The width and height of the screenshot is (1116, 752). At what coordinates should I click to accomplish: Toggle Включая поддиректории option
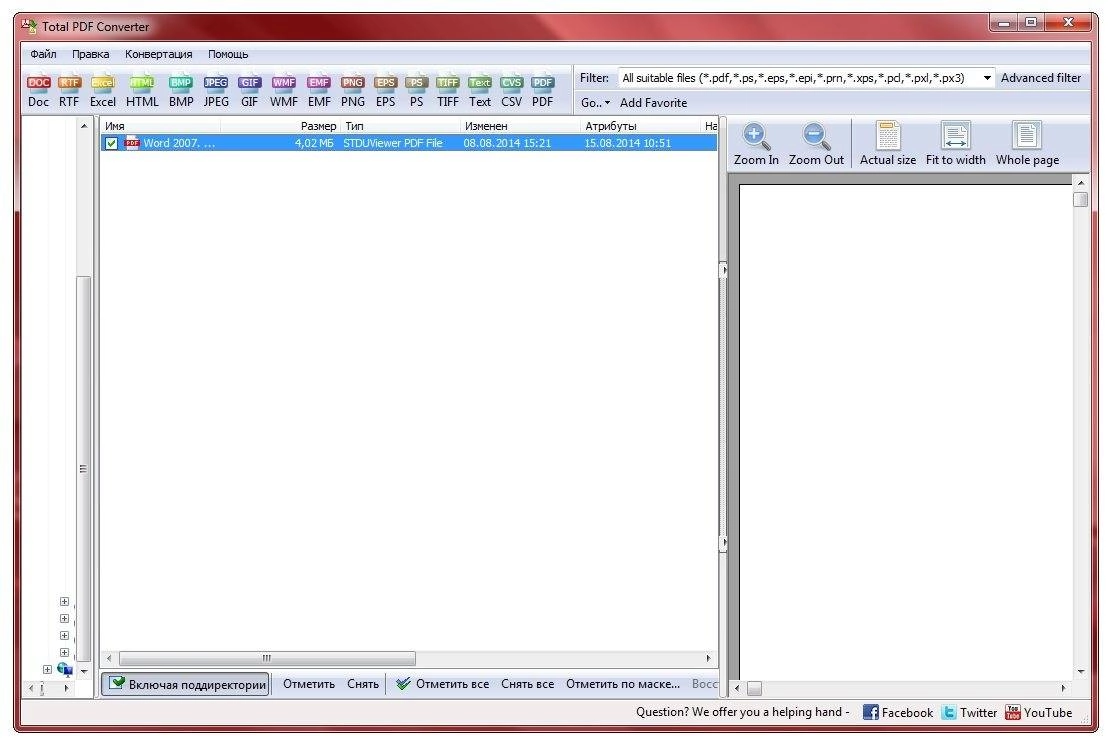pyautogui.click(x=185, y=684)
